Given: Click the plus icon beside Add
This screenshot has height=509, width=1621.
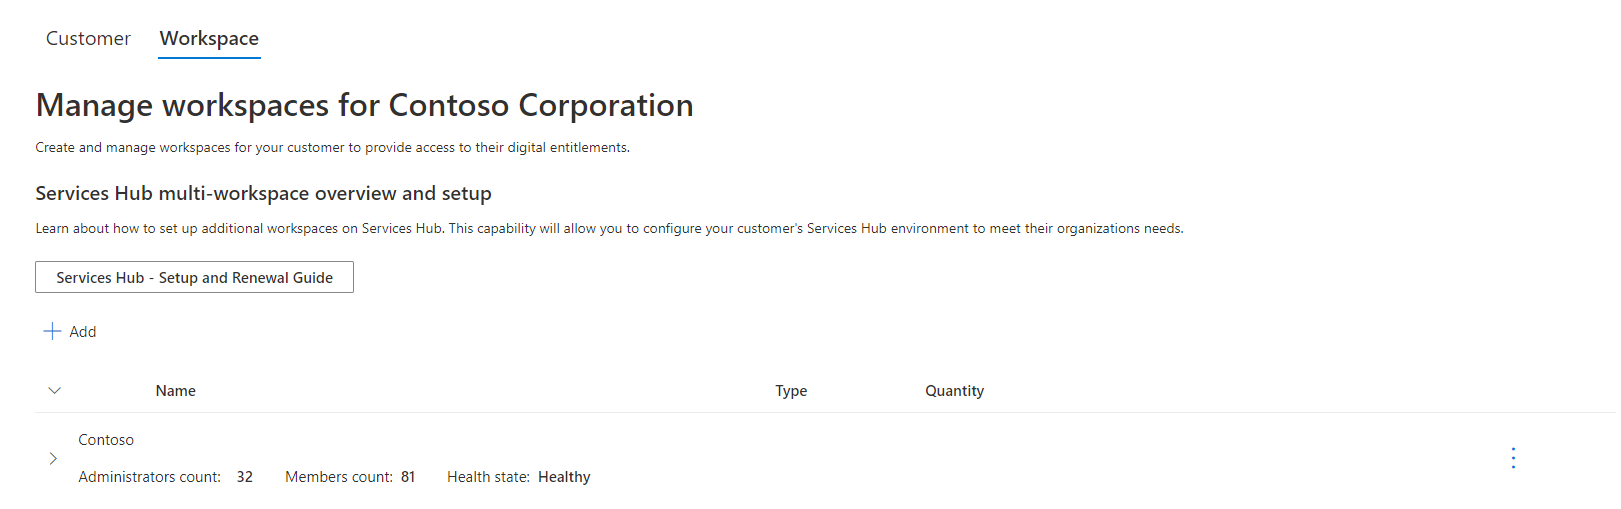Looking at the screenshot, I should click(x=52, y=331).
